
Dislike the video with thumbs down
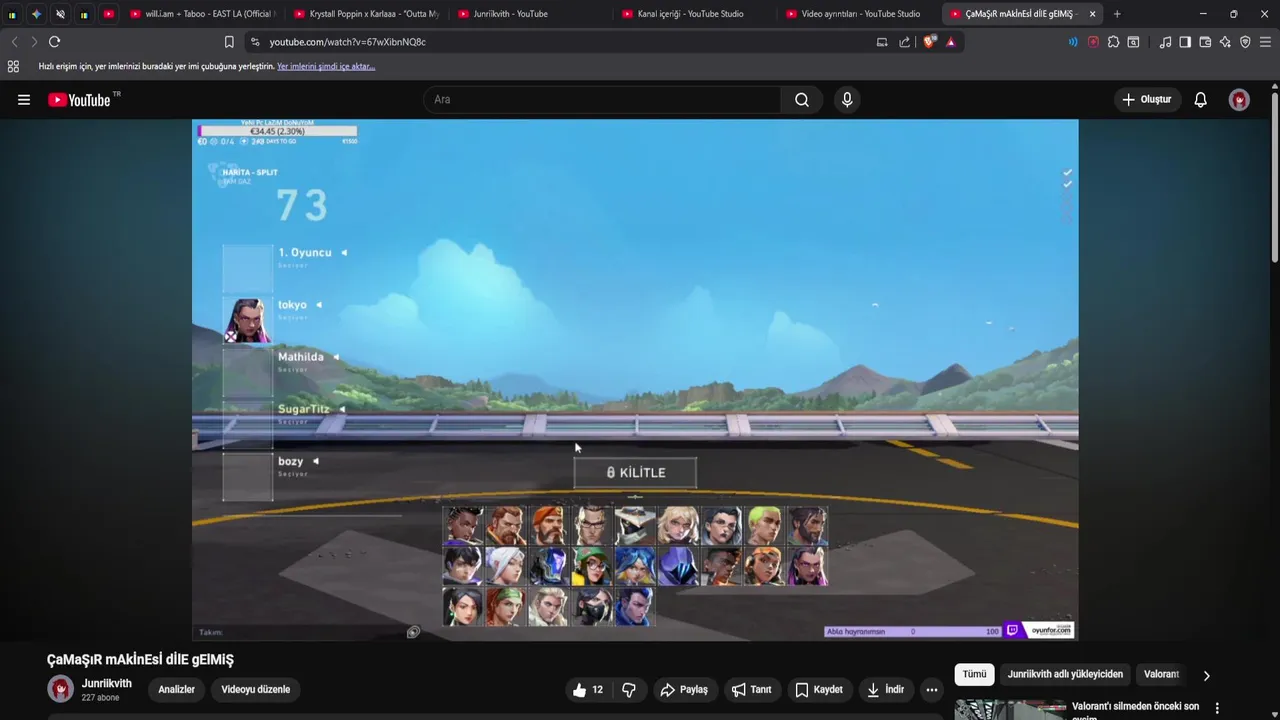pos(629,690)
